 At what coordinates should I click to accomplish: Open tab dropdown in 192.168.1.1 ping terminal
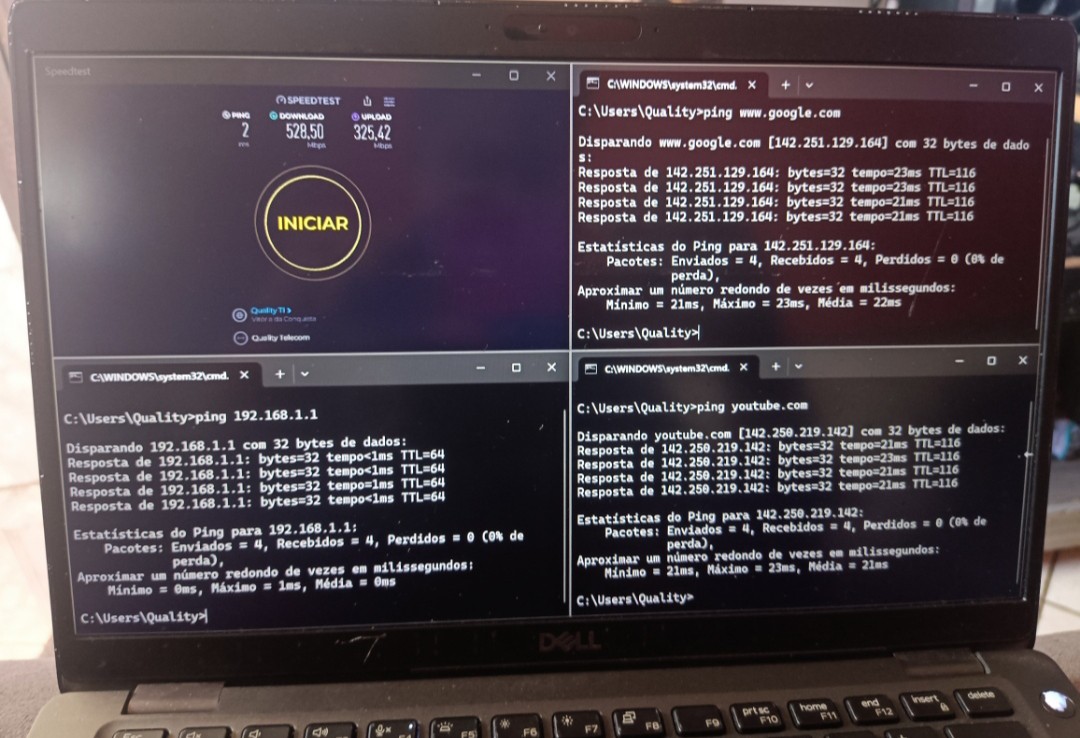[x=304, y=374]
